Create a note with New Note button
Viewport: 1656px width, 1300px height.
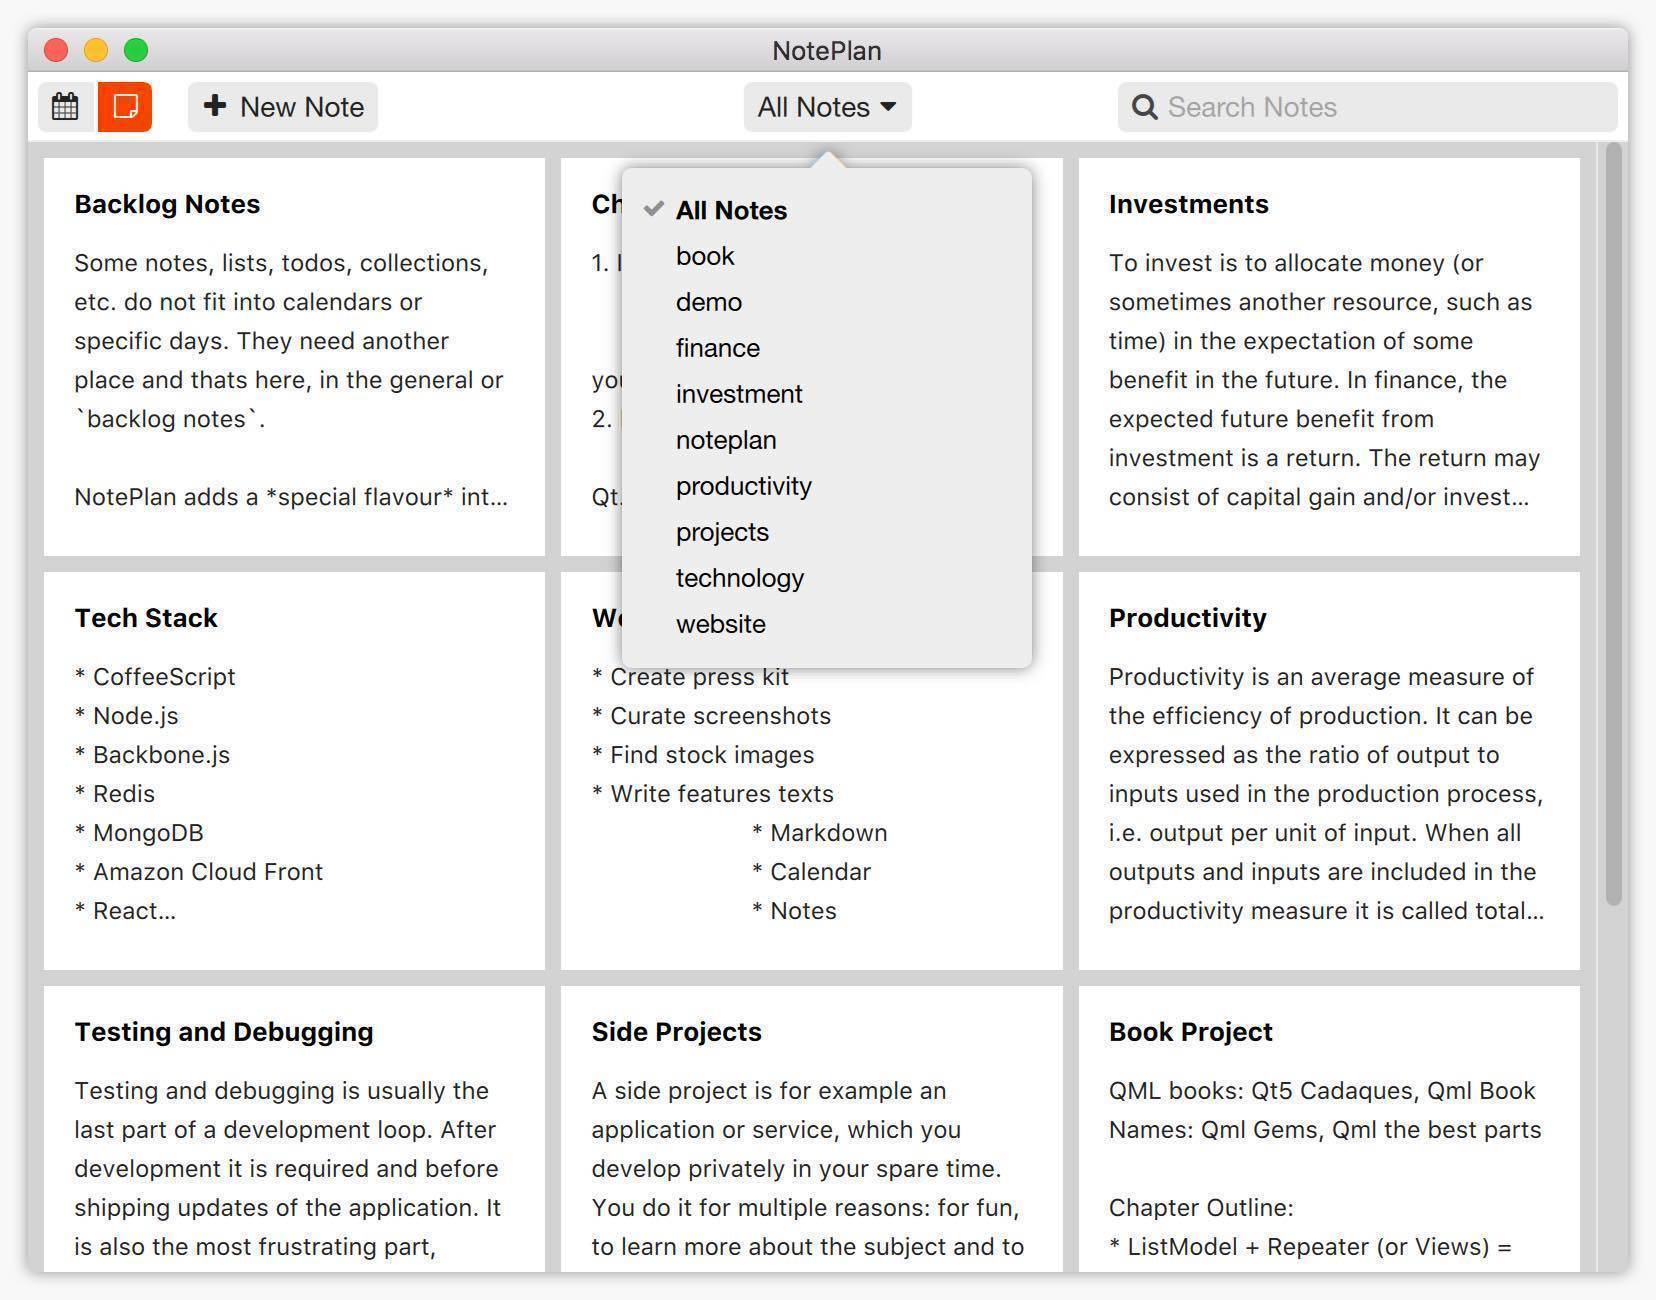tap(283, 107)
